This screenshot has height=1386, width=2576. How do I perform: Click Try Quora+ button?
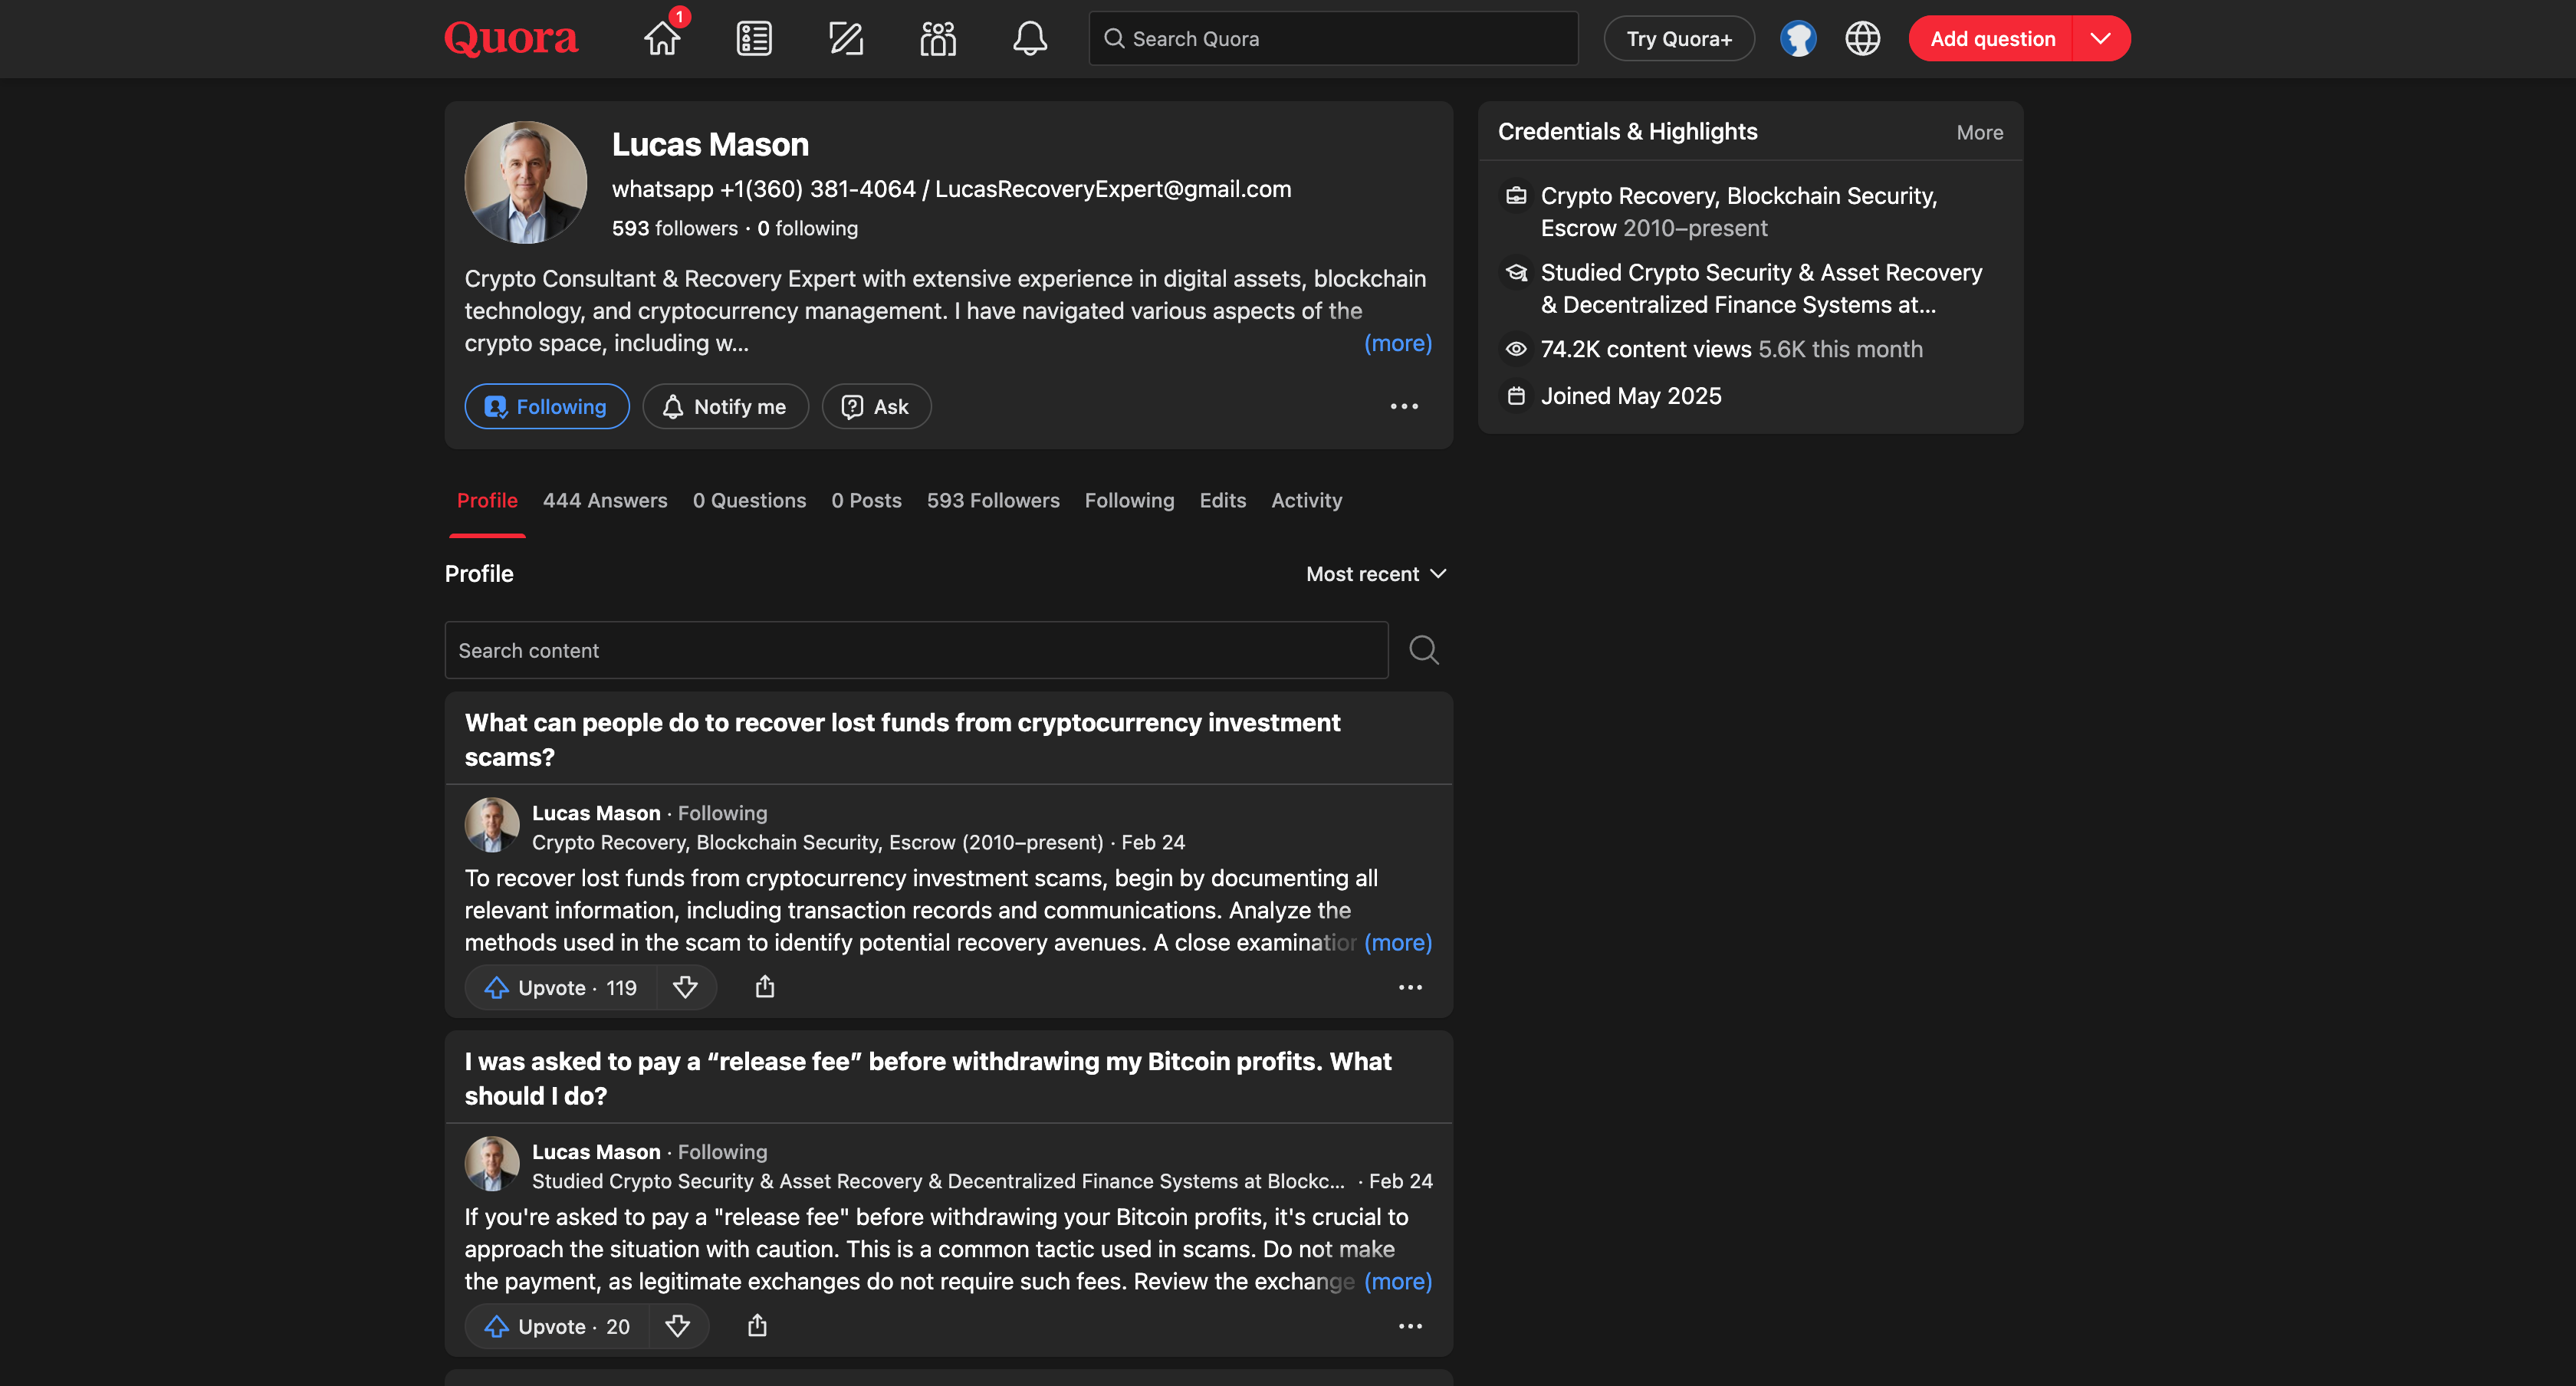click(1679, 39)
